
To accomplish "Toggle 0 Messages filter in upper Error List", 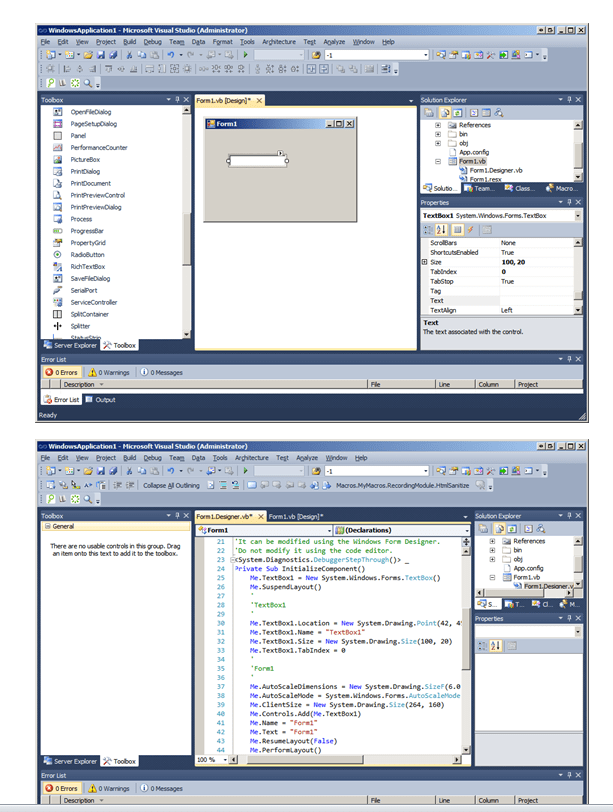I will [162, 372].
